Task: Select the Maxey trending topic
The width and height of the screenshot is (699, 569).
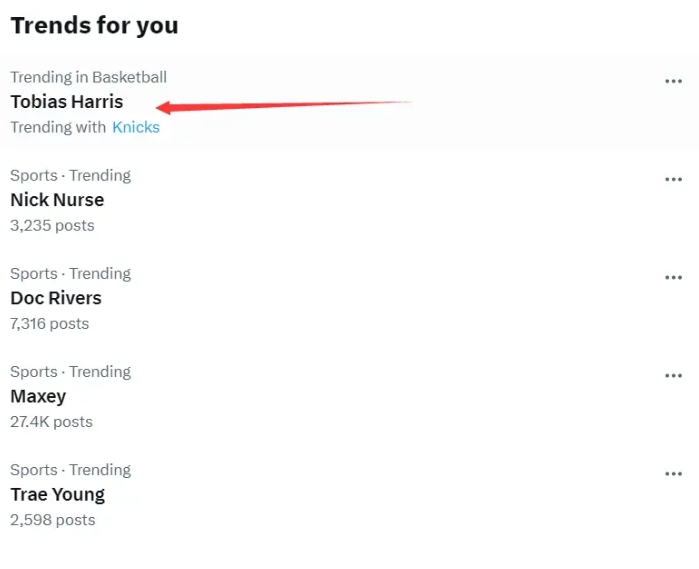Action: (38, 396)
